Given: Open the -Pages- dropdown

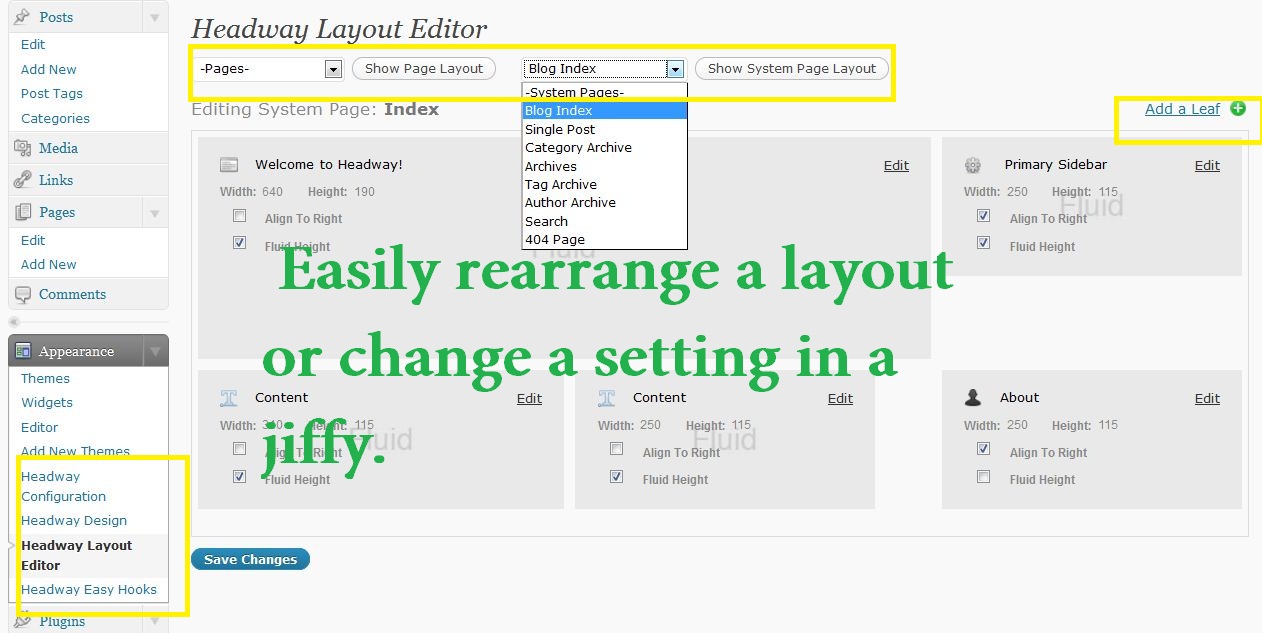Looking at the screenshot, I should pyautogui.click(x=269, y=69).
